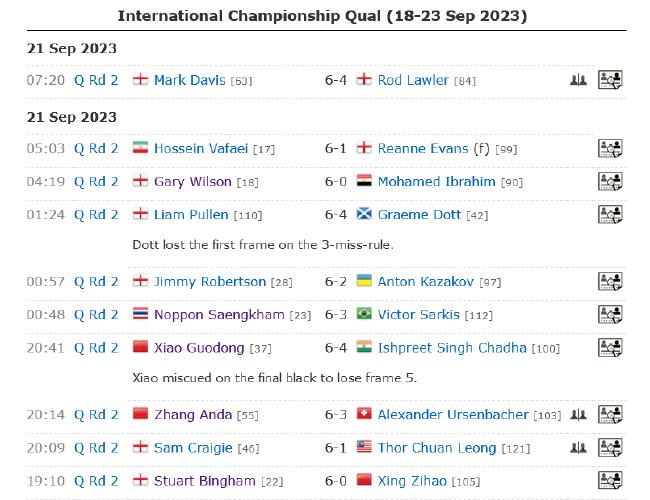This screenshot has height=500, width=650.
Task: Open match details icon for Hossein Vafaei row
Action: click(x=610, y=148)
